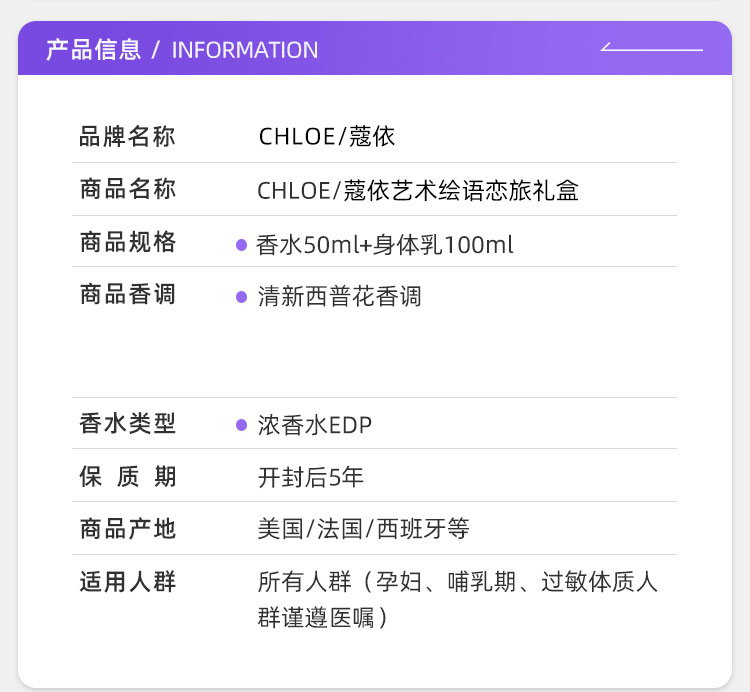Viewport: 750px width, 692px height.
Task: Select the 适用人群 label
Action: [x=127, y=581]
